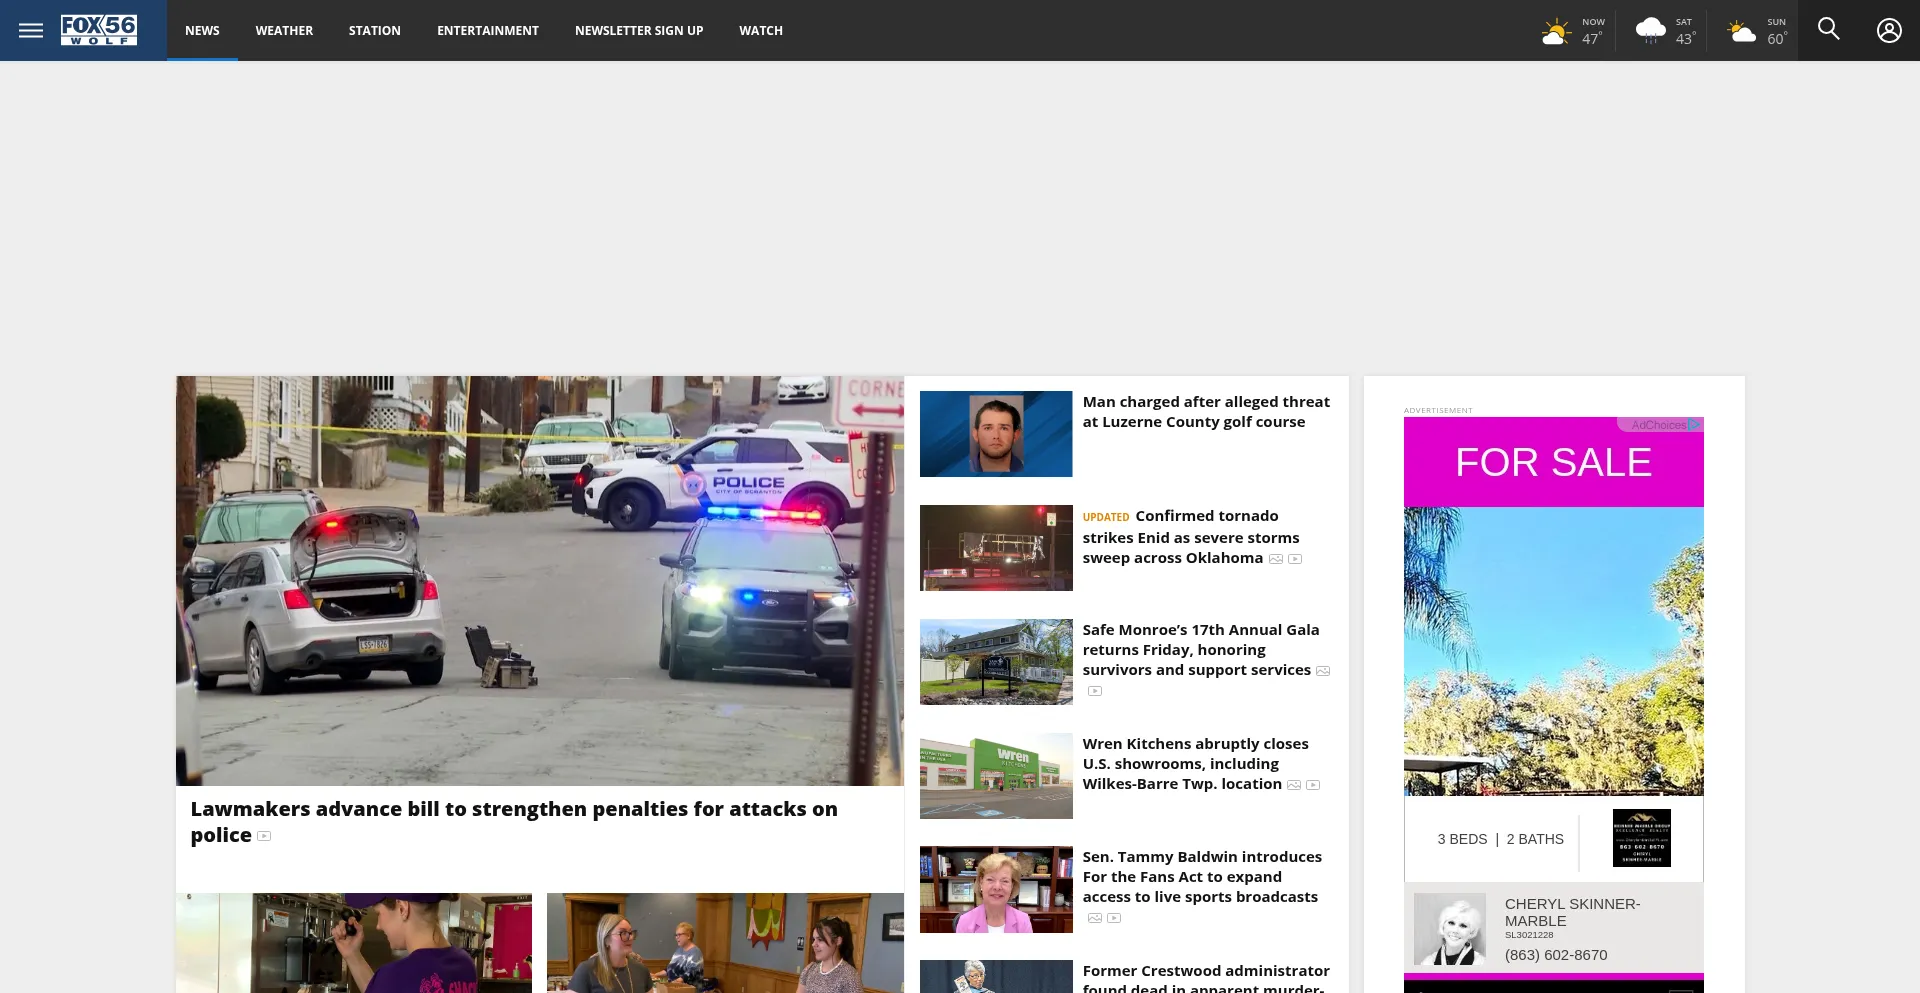Screen dimensions: 1920x993
Task: Click the Safe Monroe house thumbnail
Action: (996, 662)
